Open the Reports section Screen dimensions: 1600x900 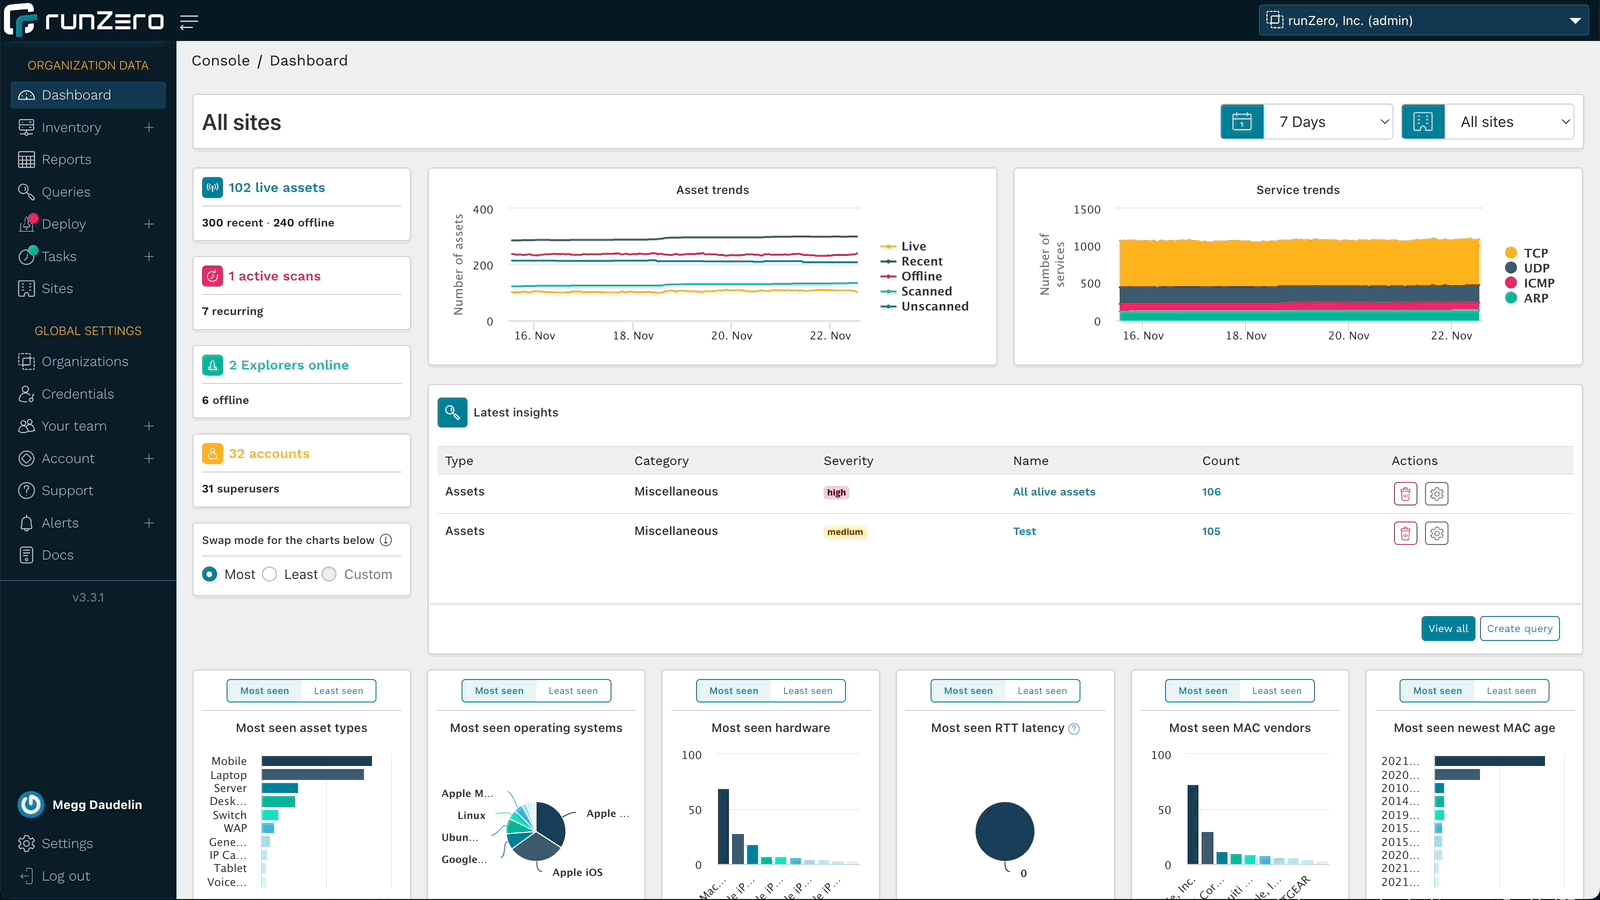[x=66, y=159]
